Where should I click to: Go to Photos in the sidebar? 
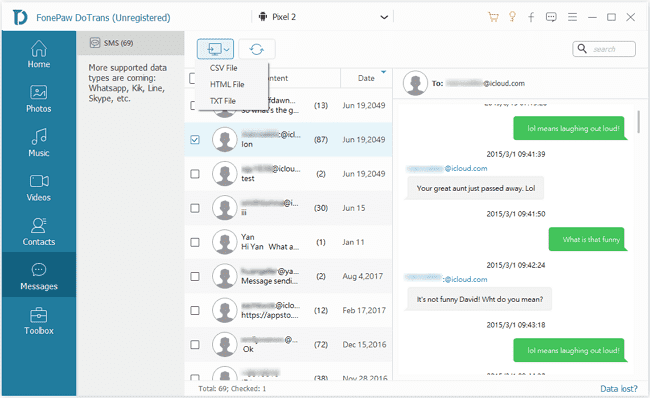point(39,99)
